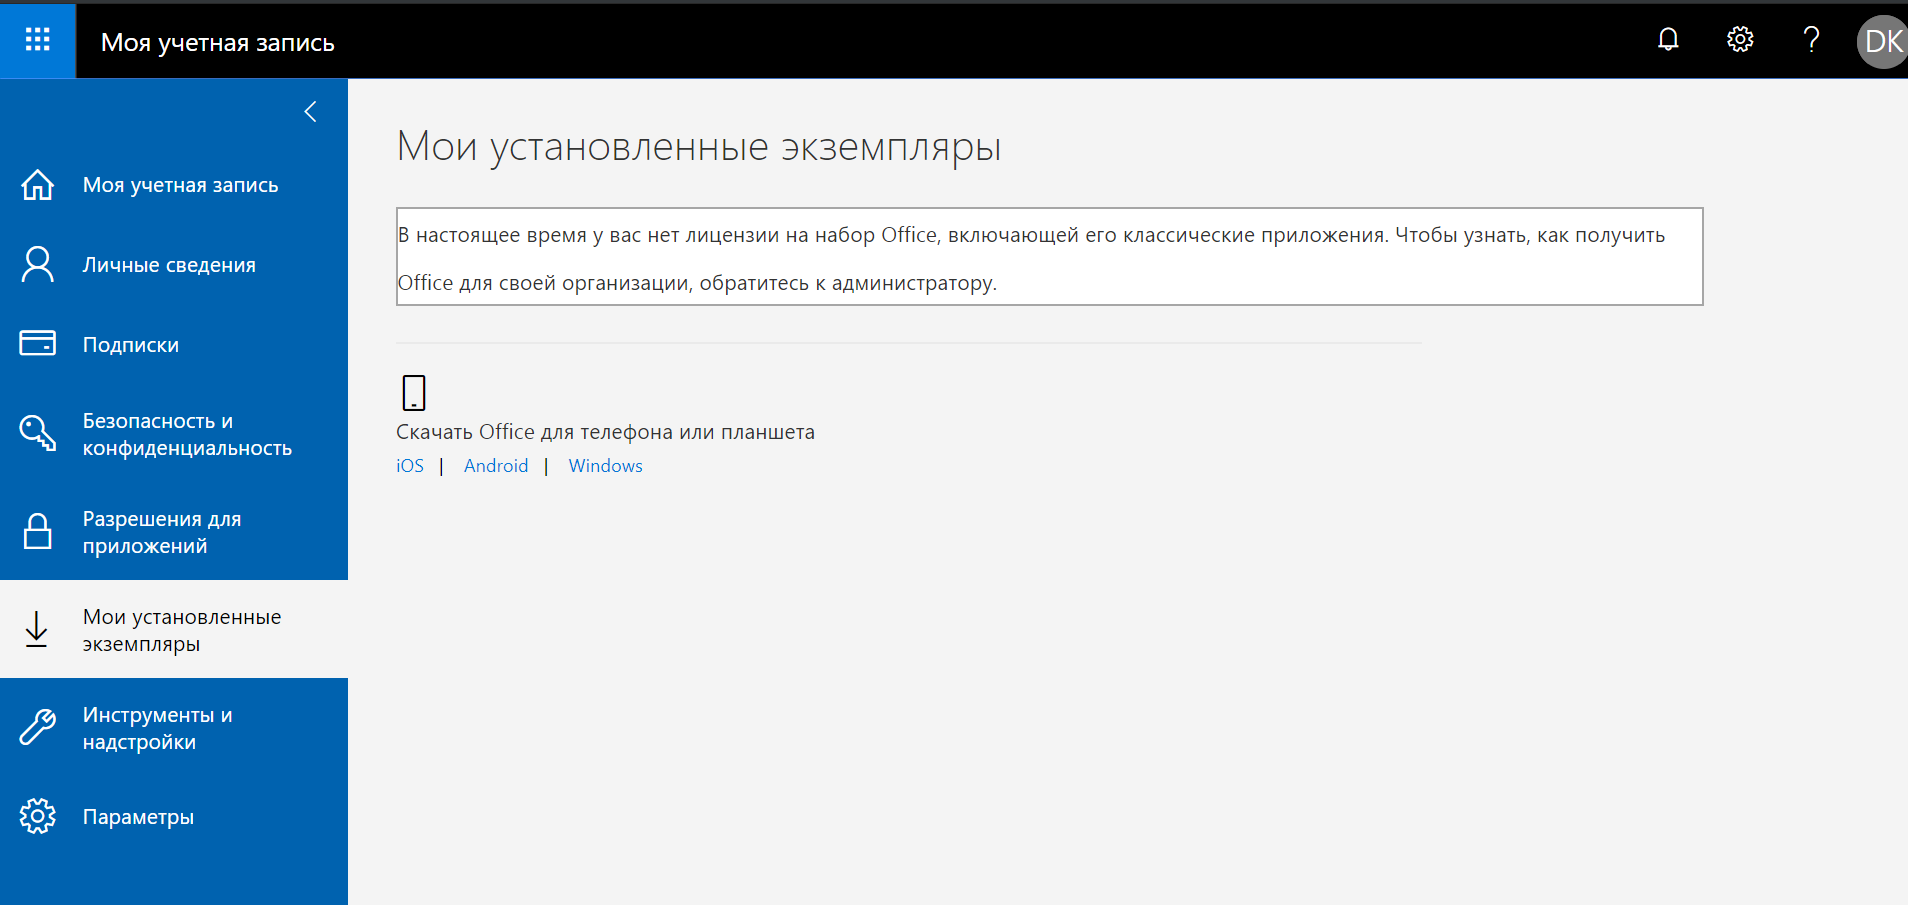Viewport: 1908px width, 905px height.
Task: Open the notifications bell
Action: tap(1668, 39)
